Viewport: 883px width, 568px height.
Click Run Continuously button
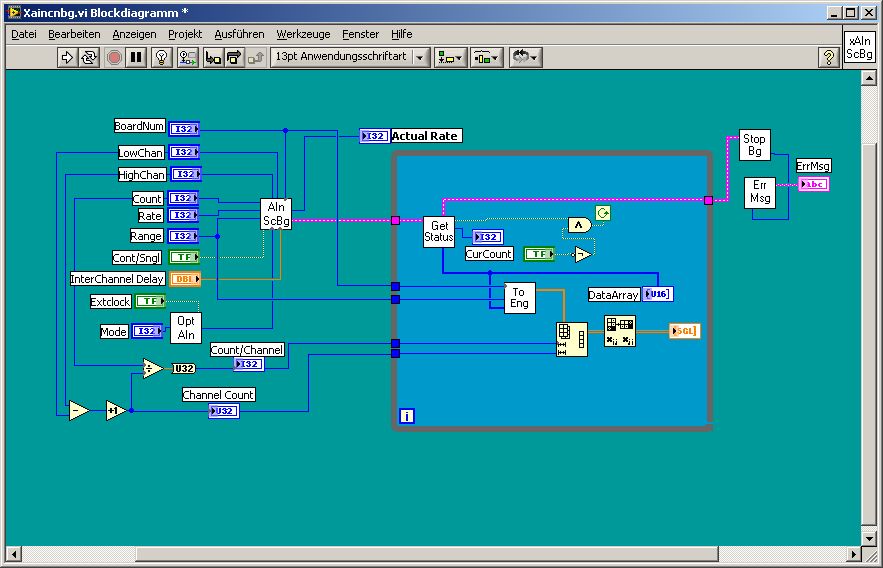[89, 57]
